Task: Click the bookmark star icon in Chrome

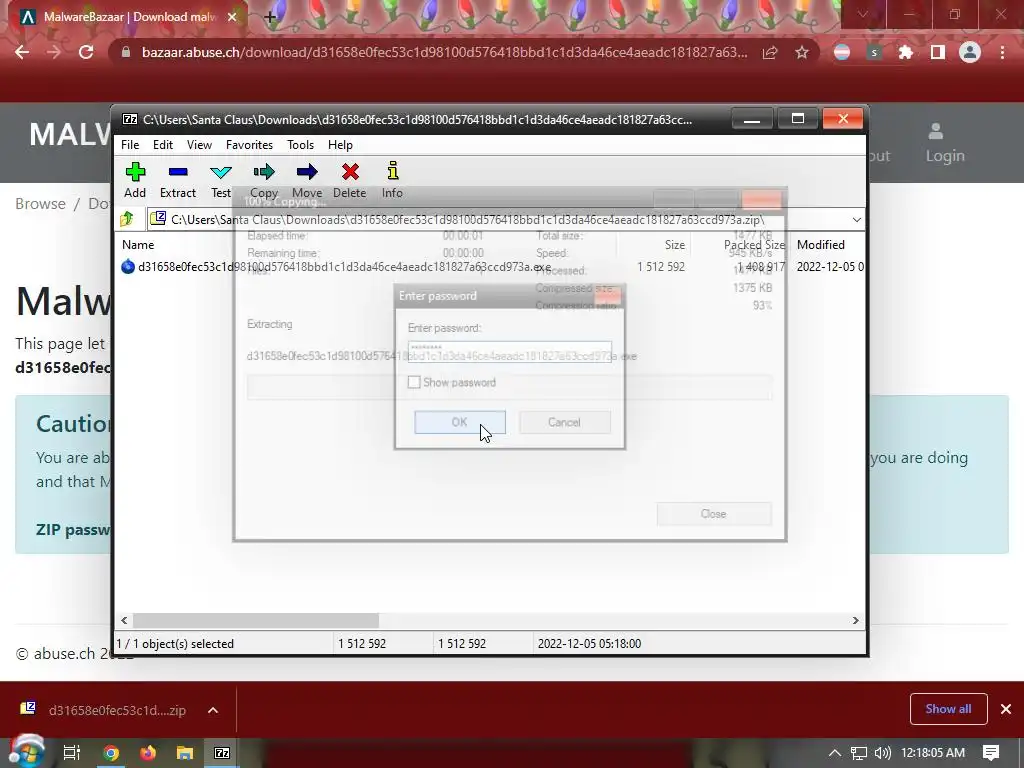Action: coord(802,52)
